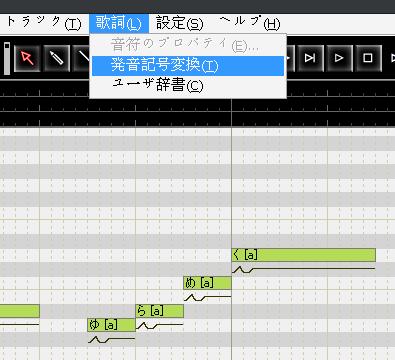Select the unlabeled green note at left edge
Screen dimensions: 395x360
click(x=20, y=311)
